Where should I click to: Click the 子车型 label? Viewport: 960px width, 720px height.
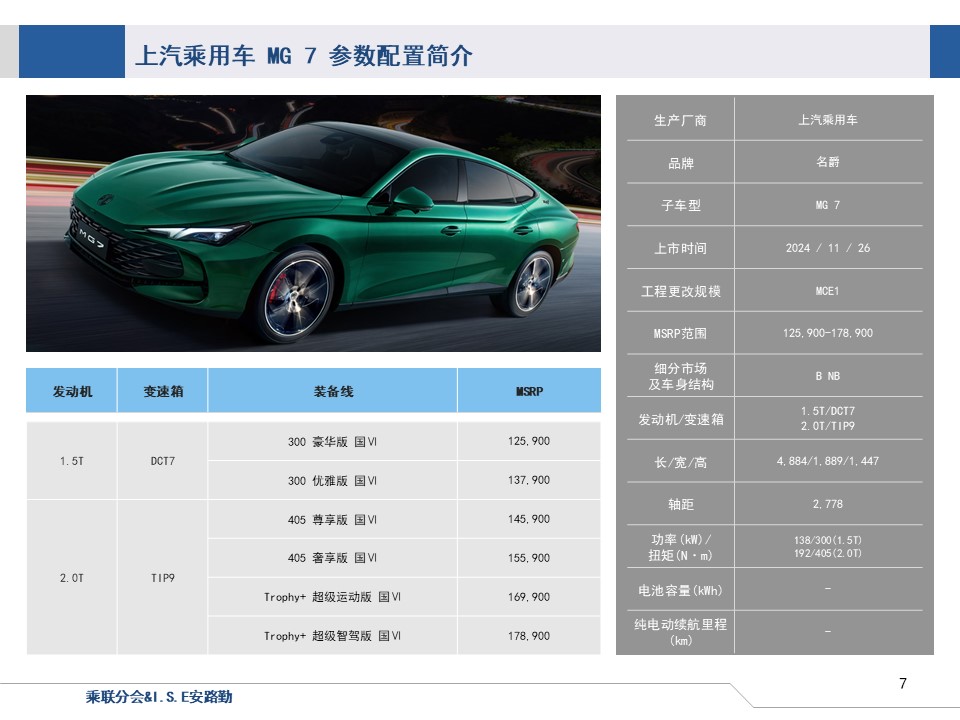pos(680,205)
